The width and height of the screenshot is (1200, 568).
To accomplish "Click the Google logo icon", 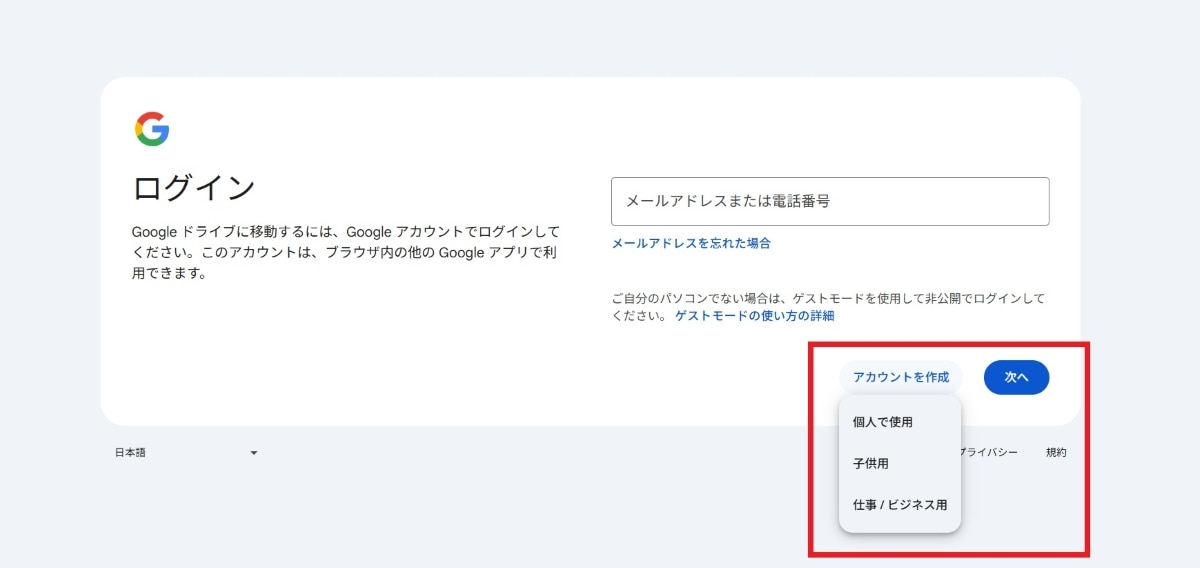I will pos(152,129).
